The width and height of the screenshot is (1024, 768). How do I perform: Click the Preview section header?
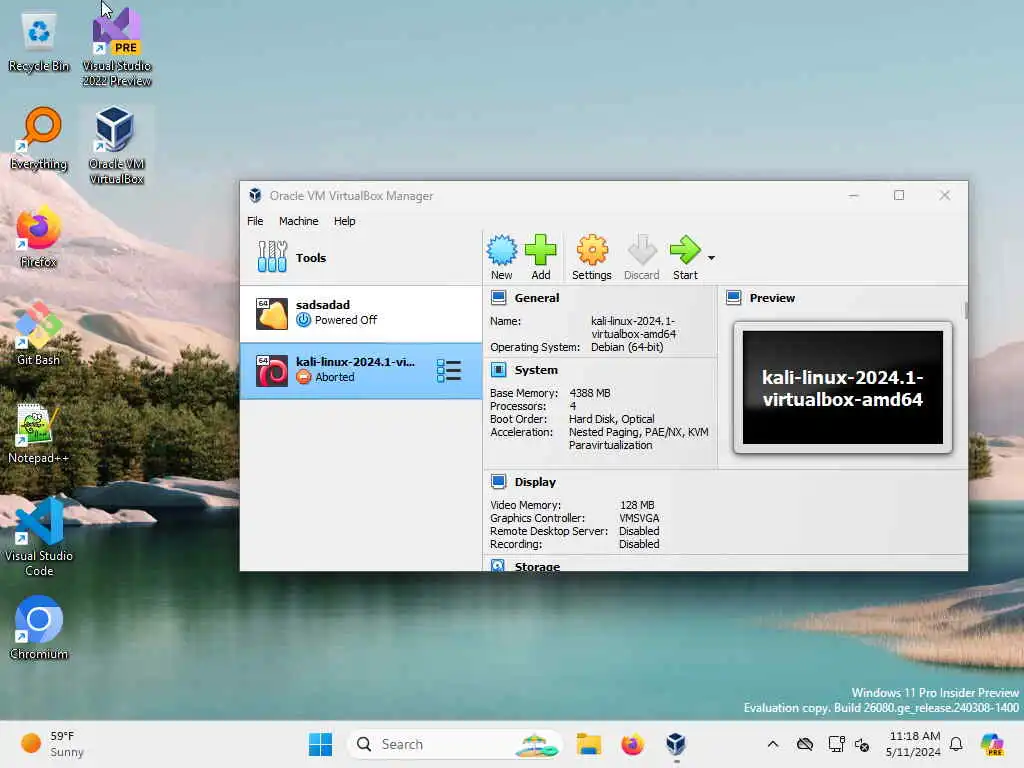pyautogui.click(x=772, y=298)
